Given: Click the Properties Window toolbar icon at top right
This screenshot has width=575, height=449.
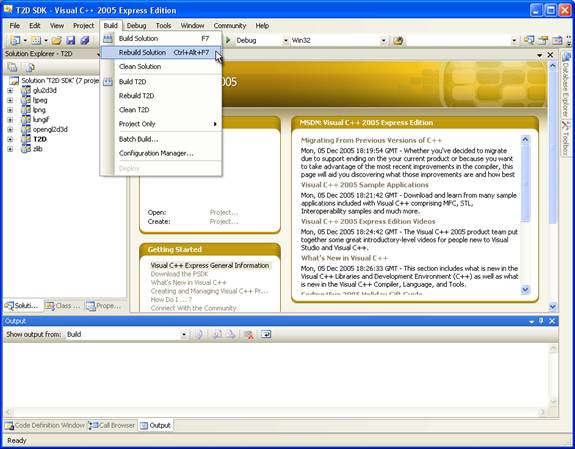Looking at the screenshot, I should click(x=543, y=40).
